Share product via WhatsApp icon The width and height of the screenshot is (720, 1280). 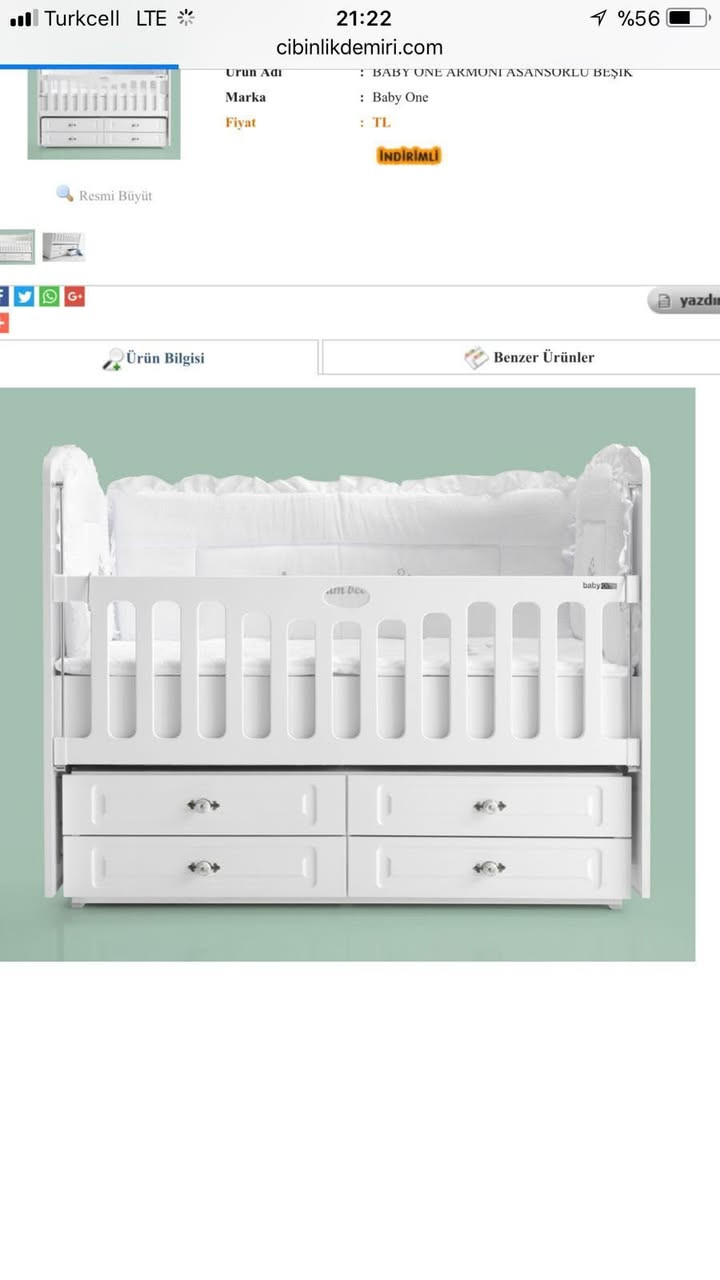[49, 297]
